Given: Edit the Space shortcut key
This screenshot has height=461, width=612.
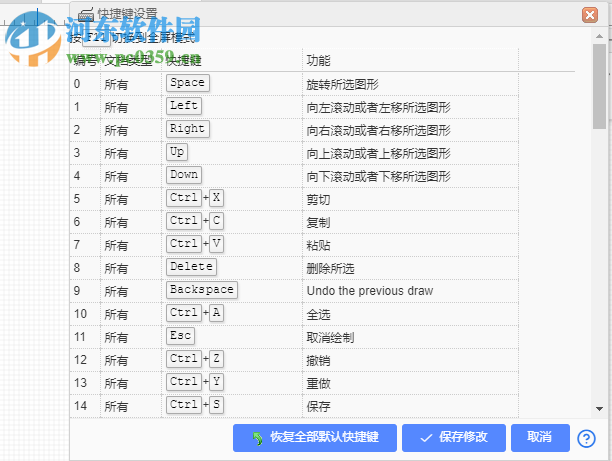Looking at the screenshot, I should point(188,83).
